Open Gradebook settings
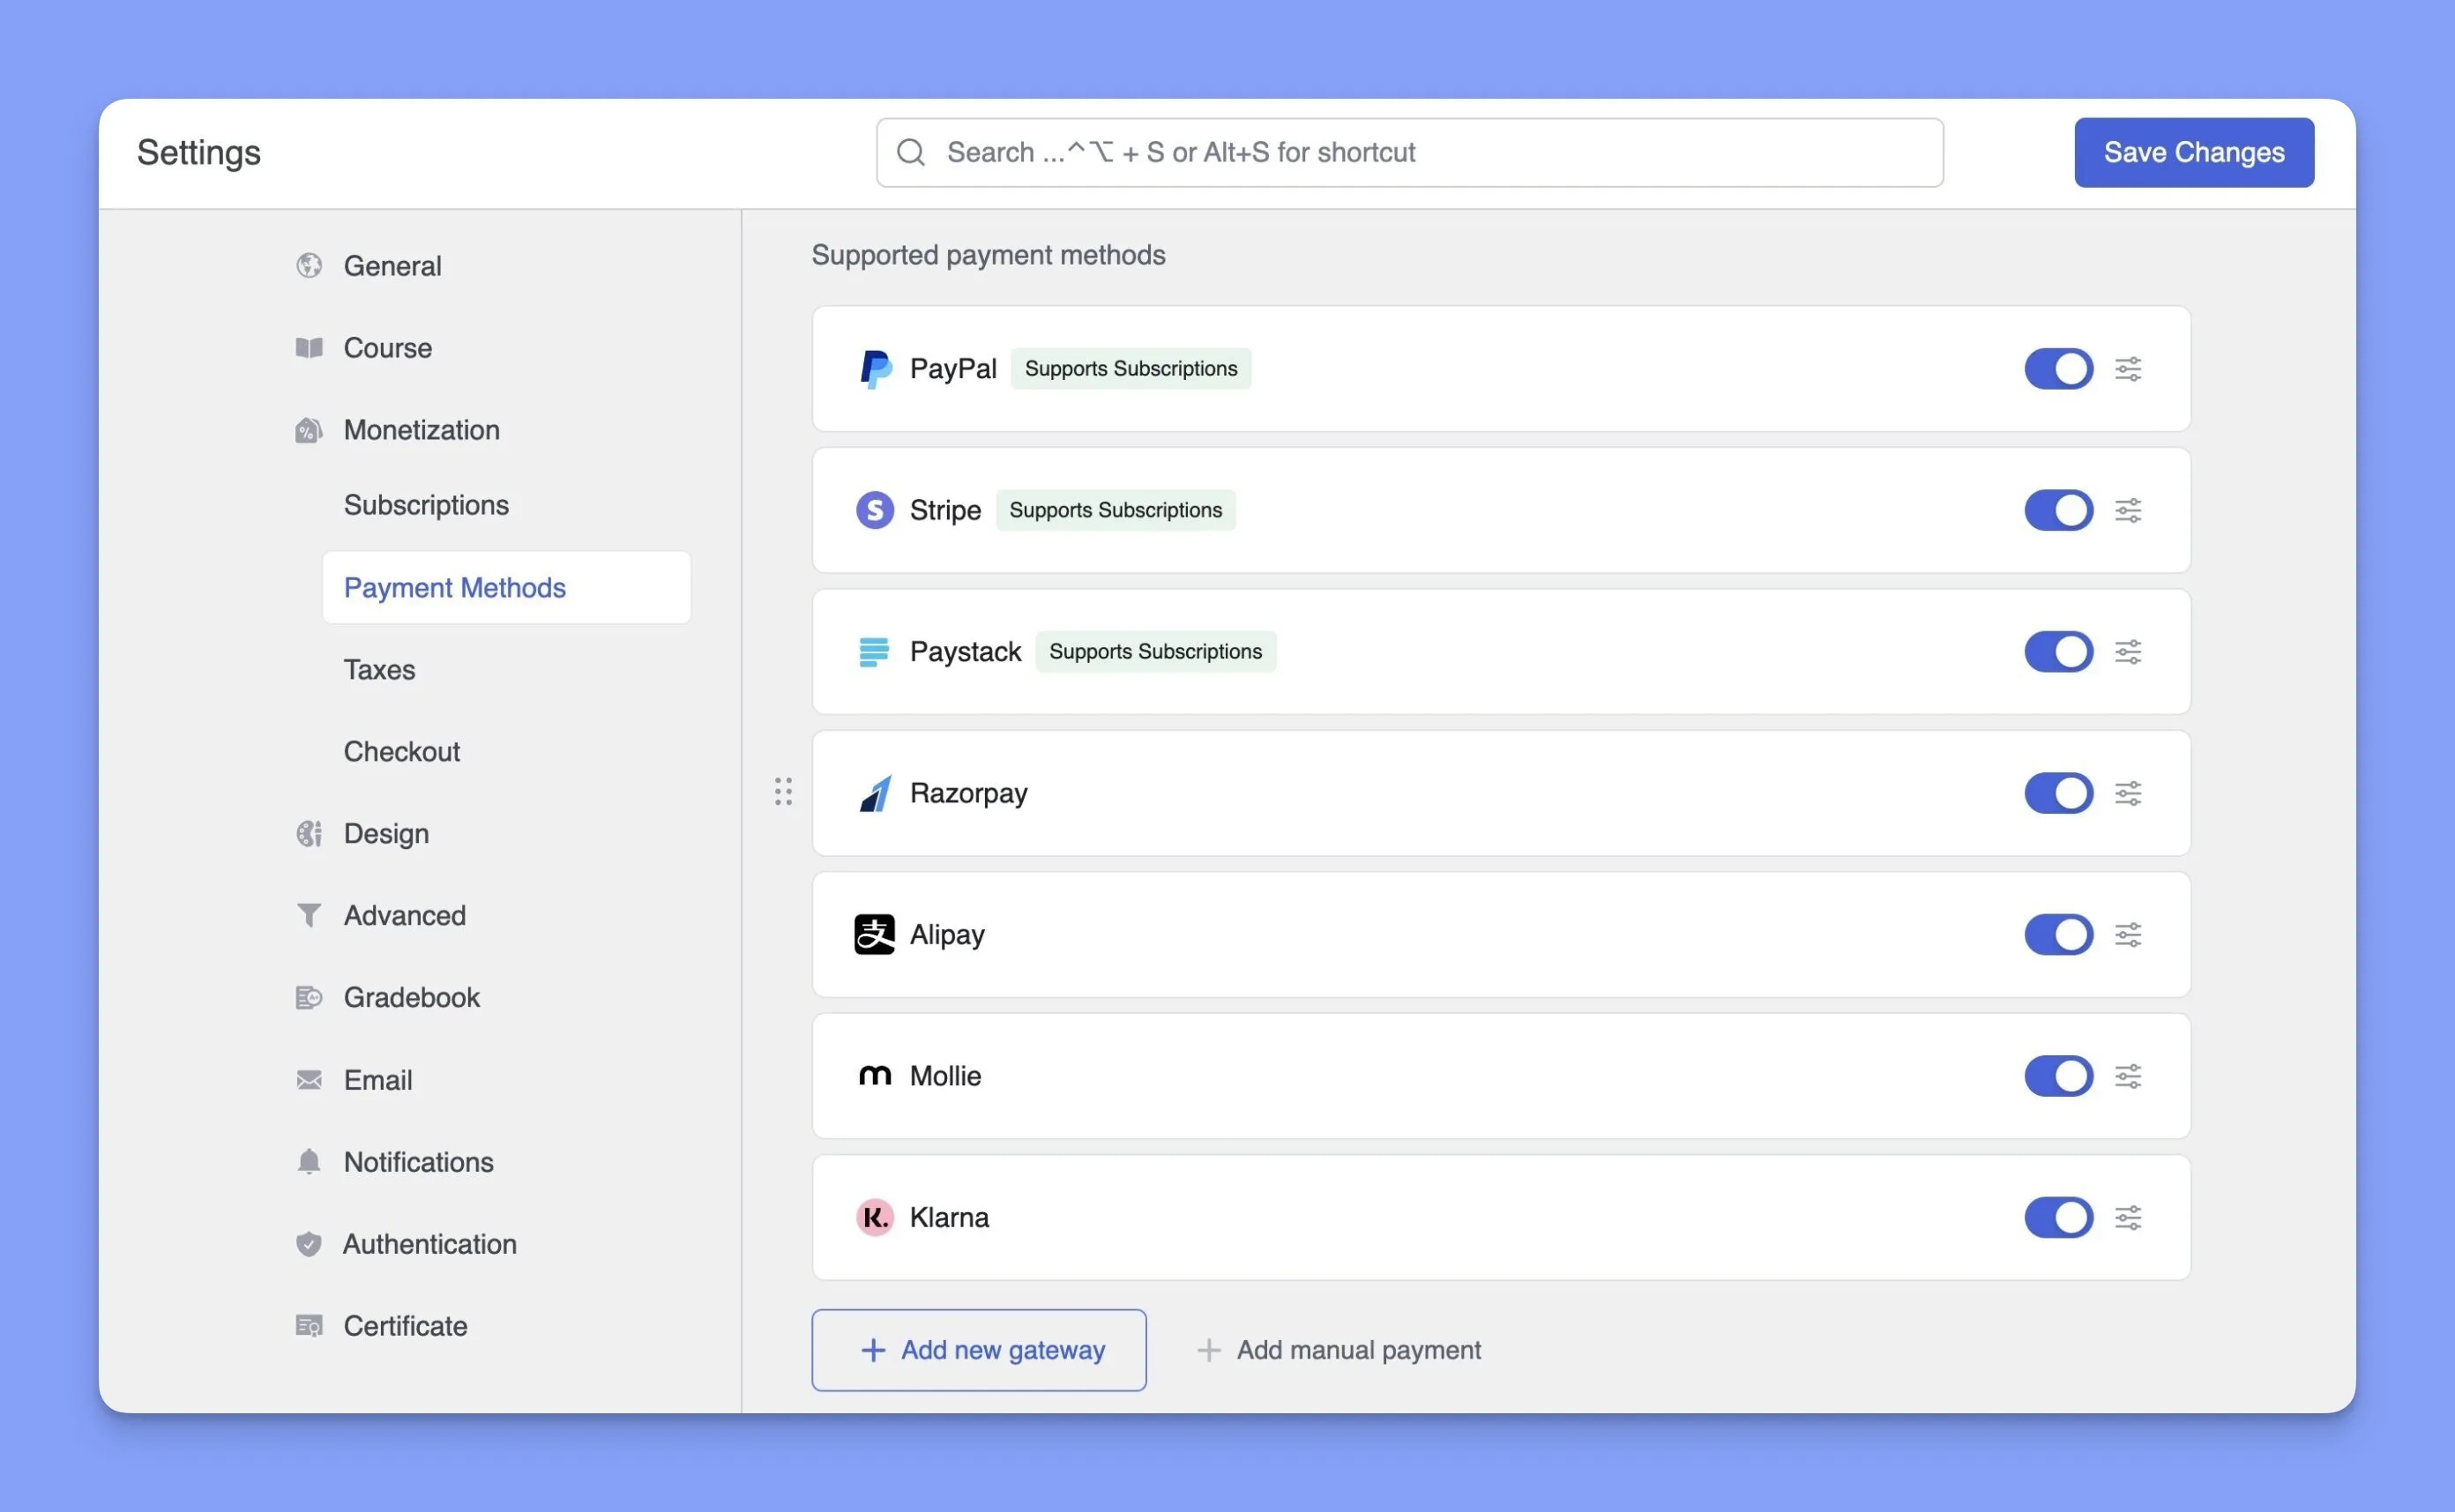 click(x=412, y=998)
